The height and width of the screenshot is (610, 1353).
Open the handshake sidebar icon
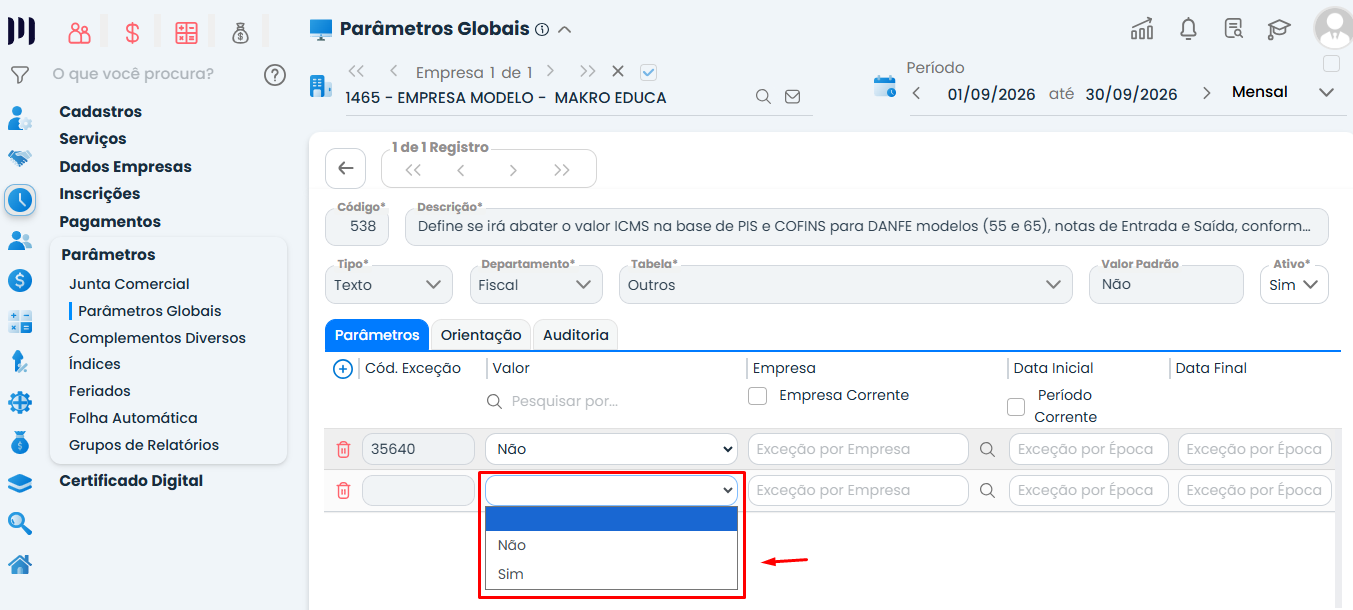pyautogui.click(x=19, y=158)
